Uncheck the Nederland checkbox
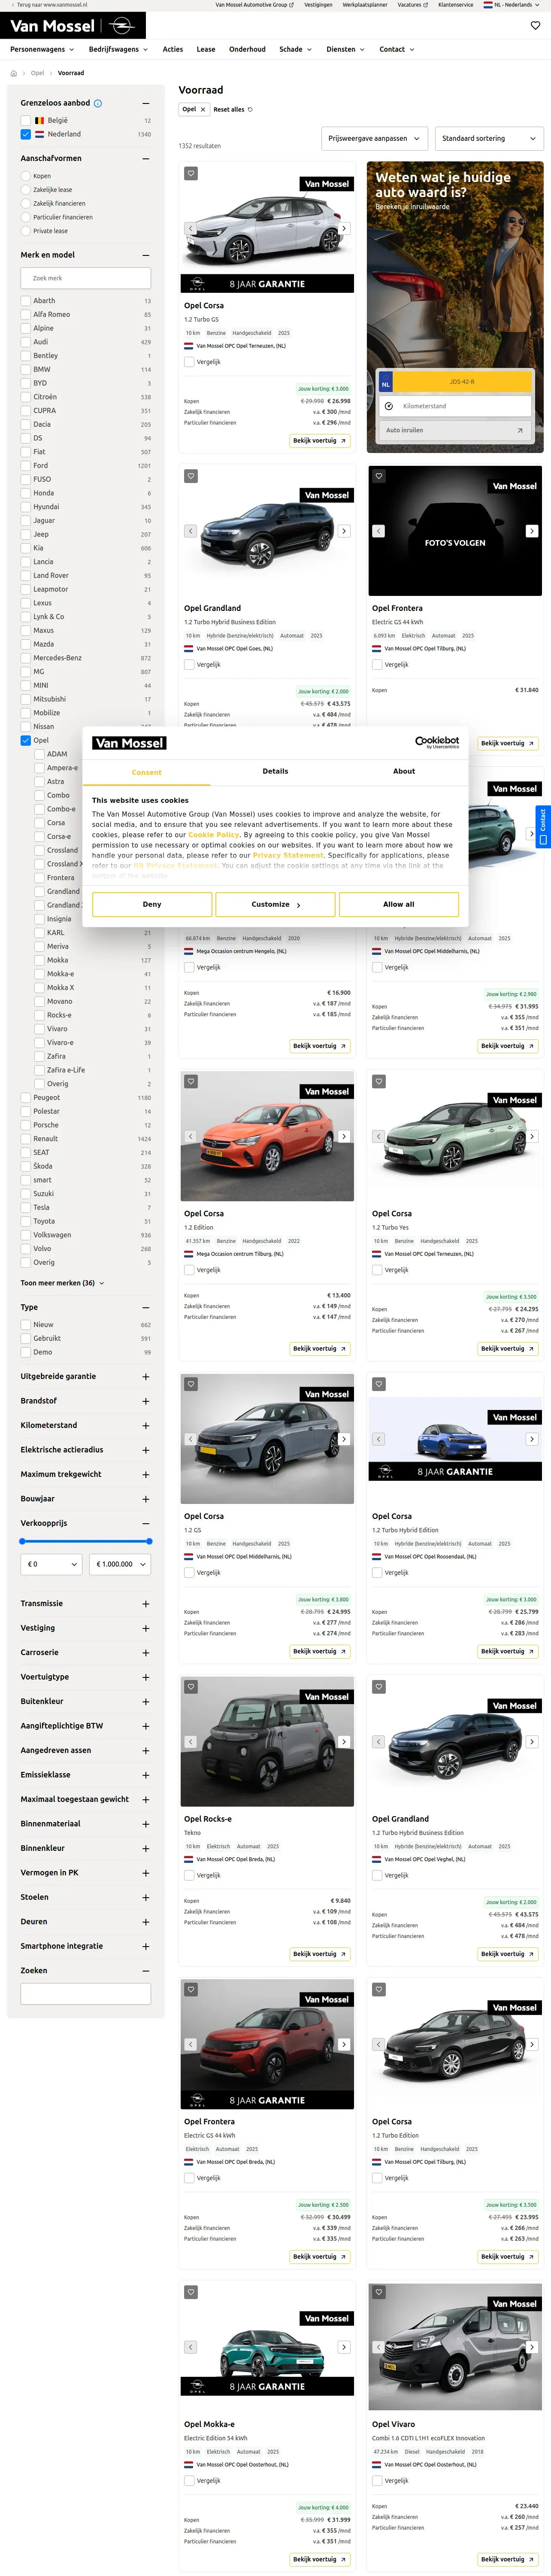551x2576 pixels. click(x=26, y=134)
